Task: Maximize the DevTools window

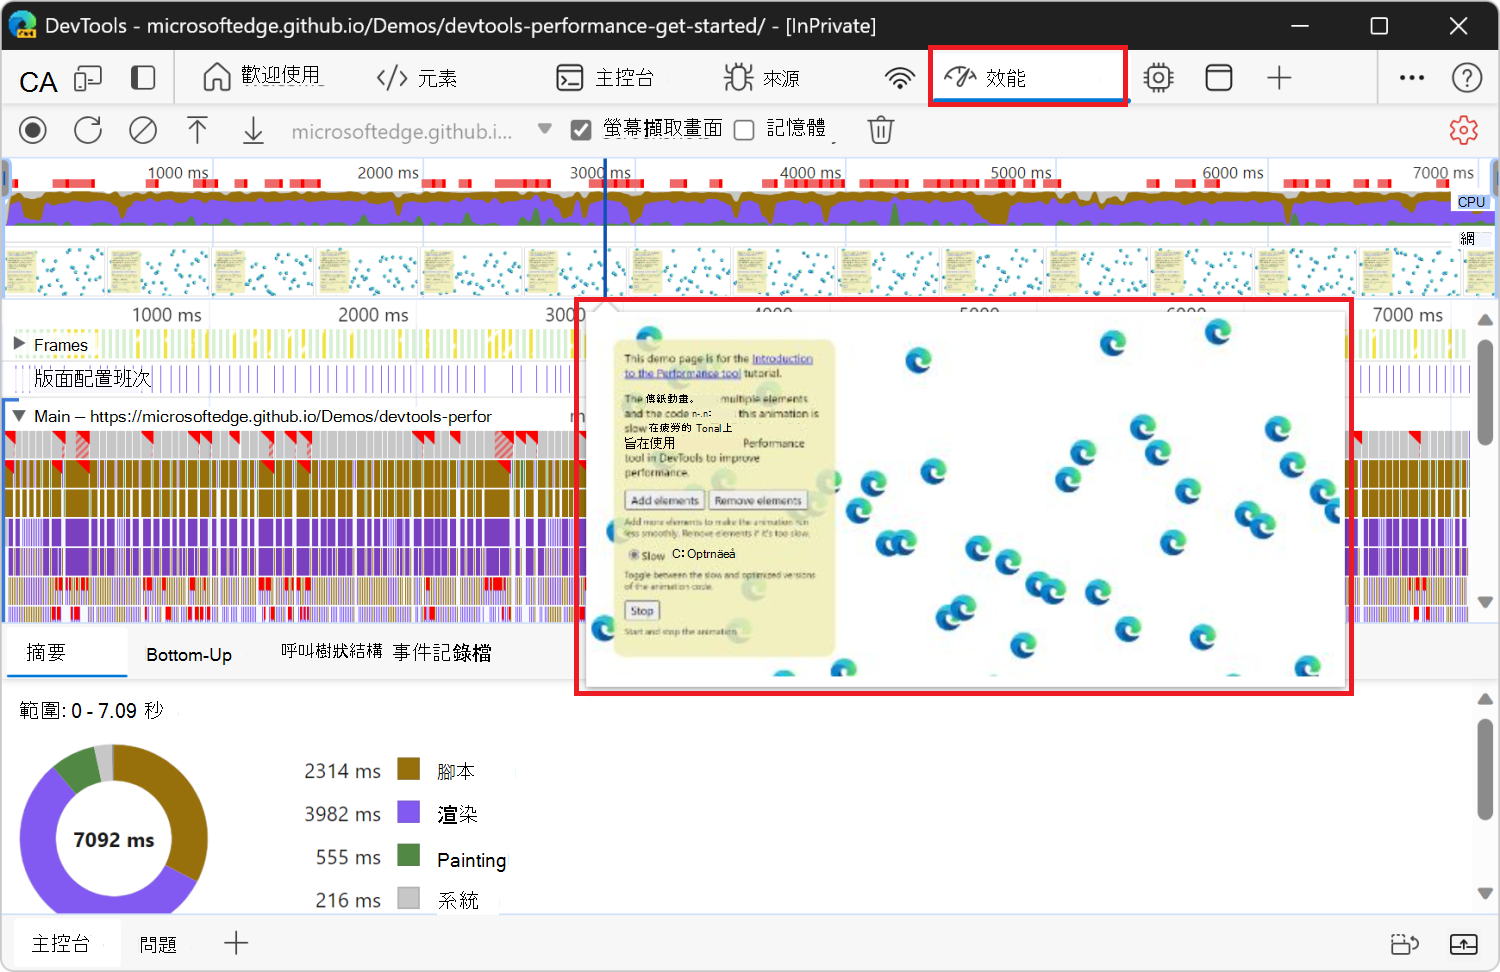Action: (1379, 26)
